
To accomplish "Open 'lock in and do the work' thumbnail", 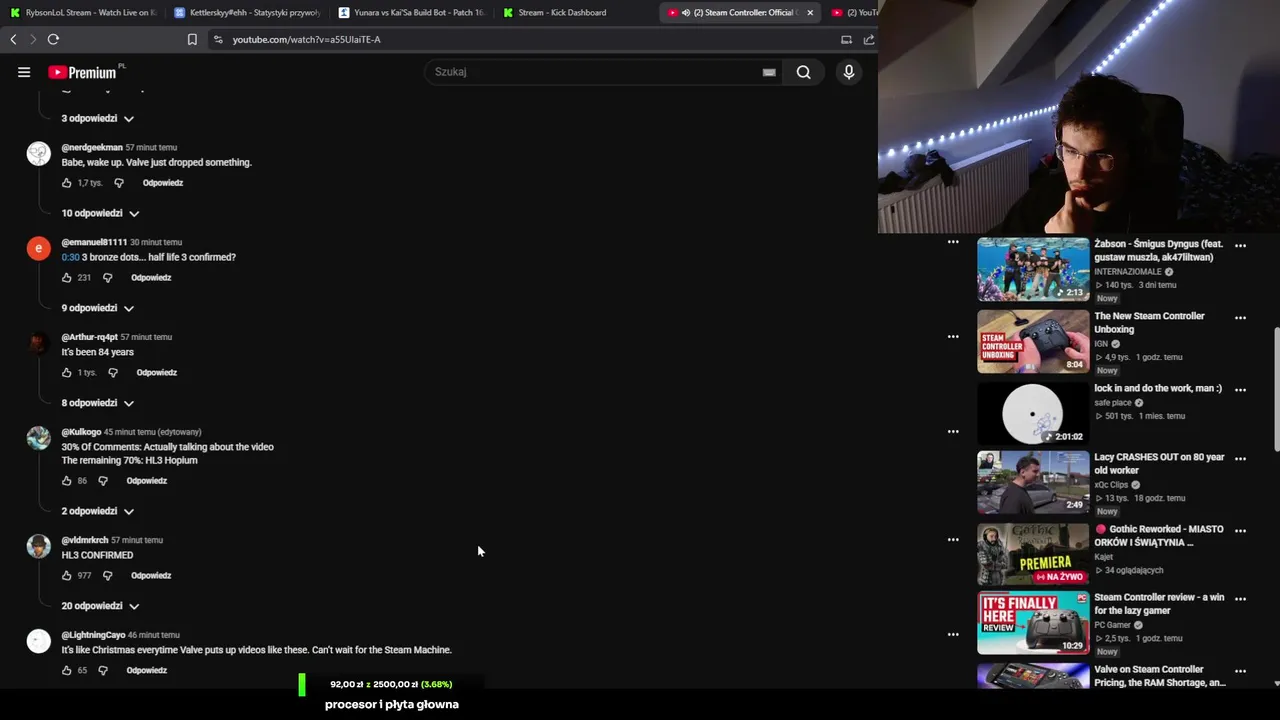I will pos(1033,413).
